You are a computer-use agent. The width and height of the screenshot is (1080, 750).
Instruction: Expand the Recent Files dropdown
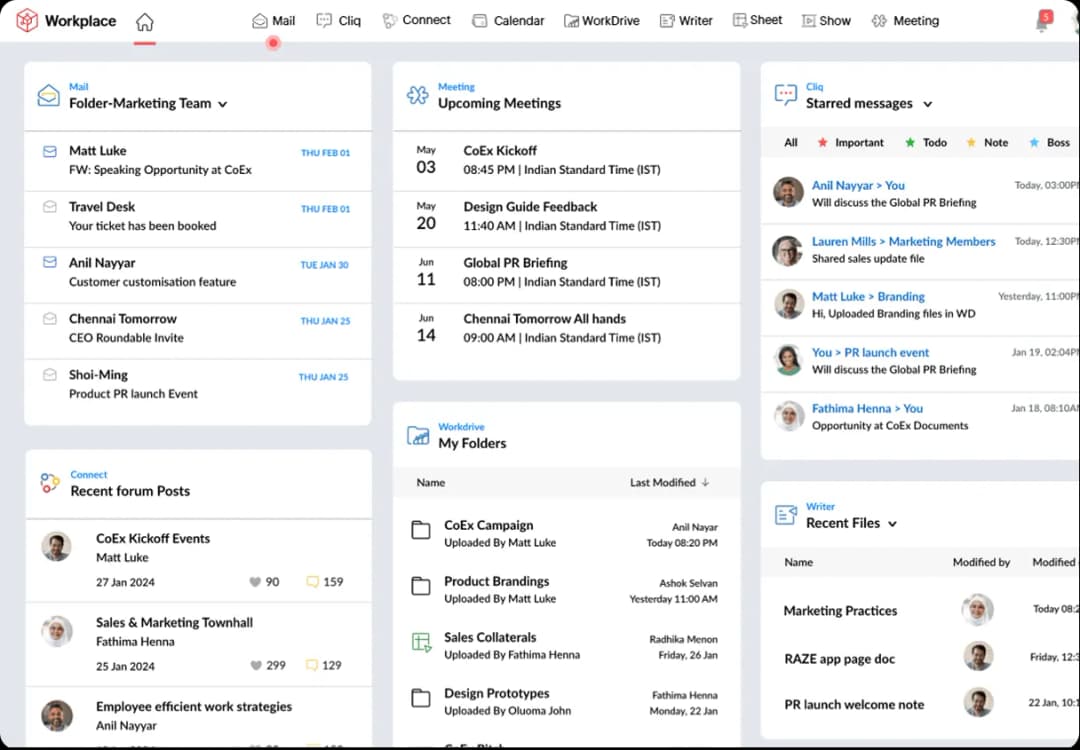coord(893,524)
